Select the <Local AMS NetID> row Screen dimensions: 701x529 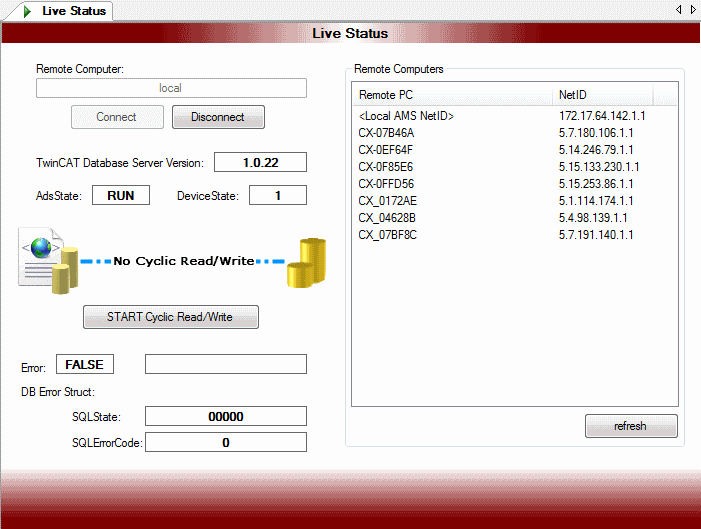(515, 116)
